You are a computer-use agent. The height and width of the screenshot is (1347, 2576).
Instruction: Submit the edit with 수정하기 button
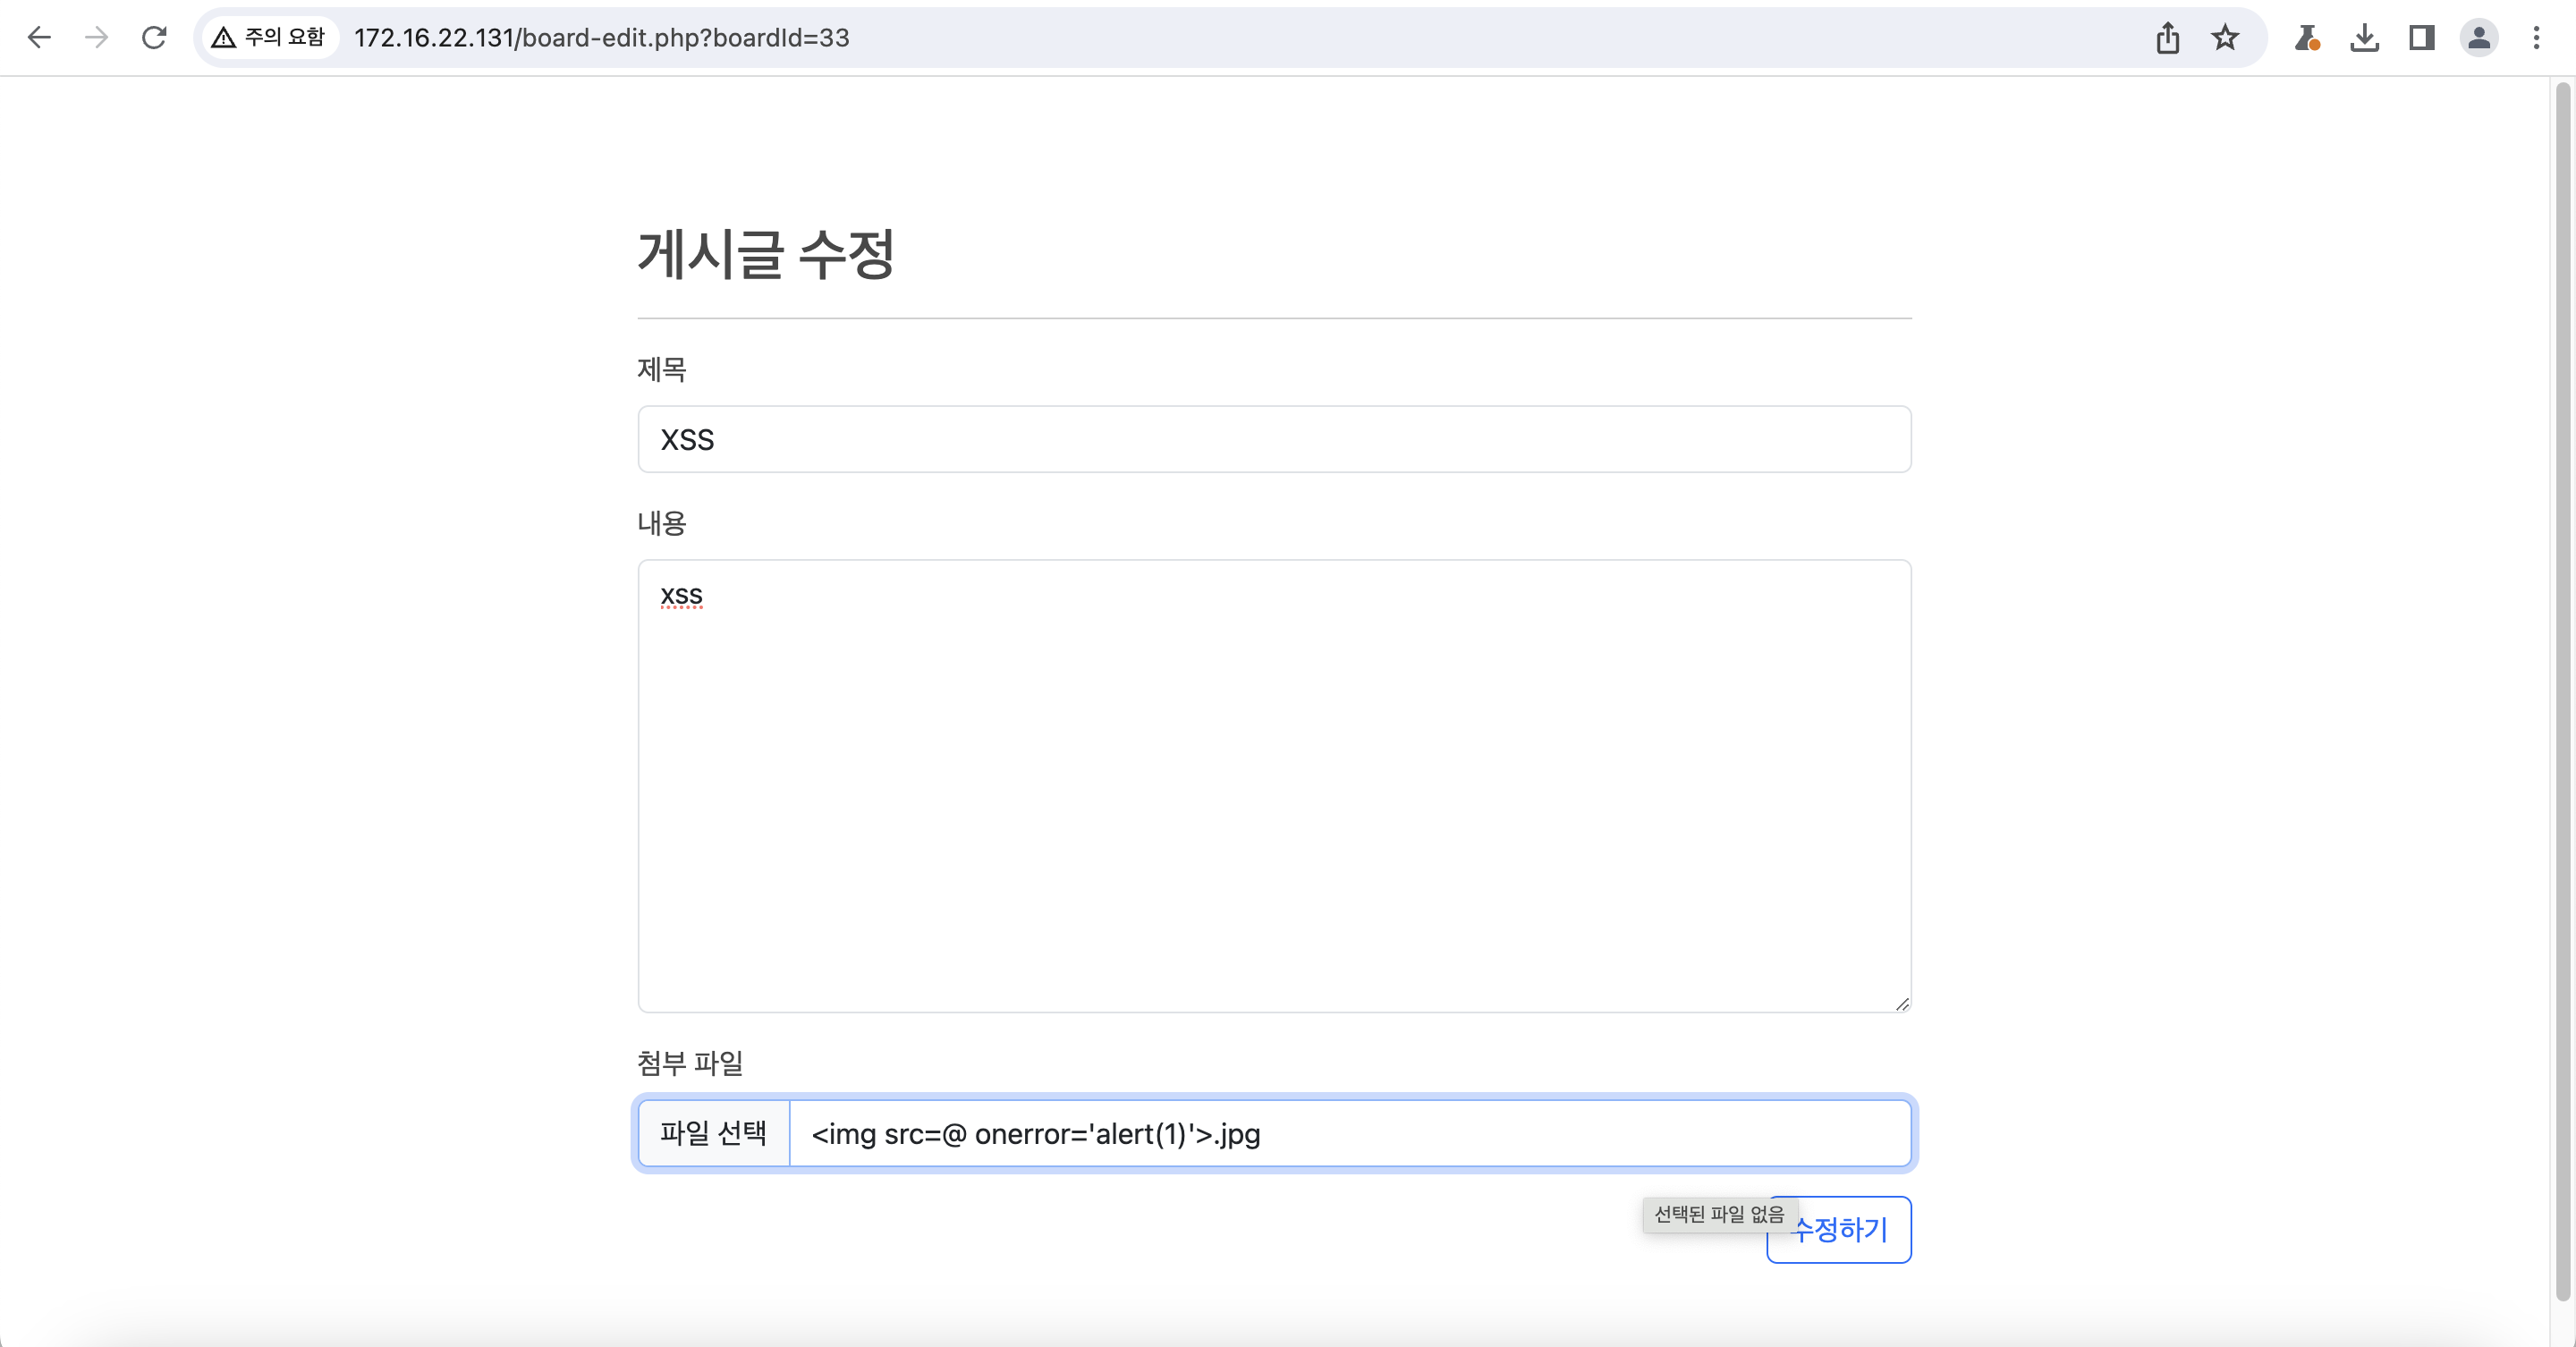1838,1229
